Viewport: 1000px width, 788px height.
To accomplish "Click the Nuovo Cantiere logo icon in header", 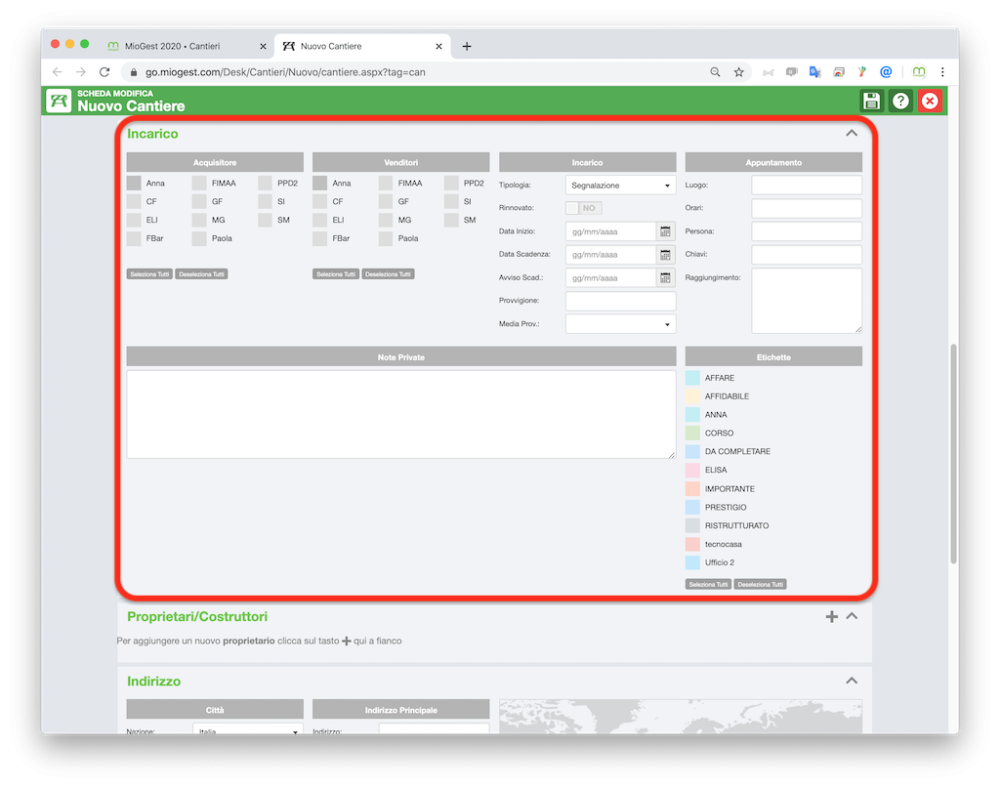I will (59, 101).
